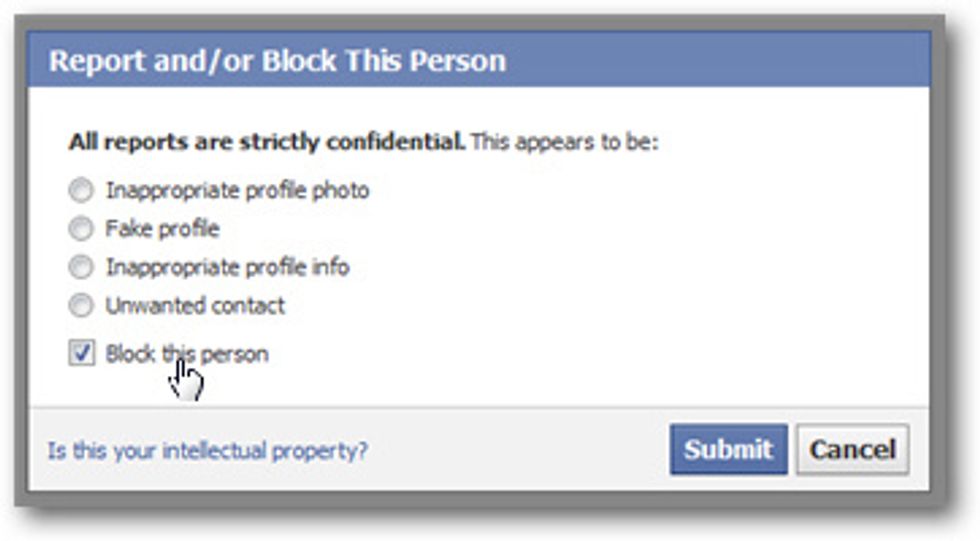Click the bold 'All reports are strictly confidential' text
Viewport: 980px width, 541px height.
click(x=267, y=142)
